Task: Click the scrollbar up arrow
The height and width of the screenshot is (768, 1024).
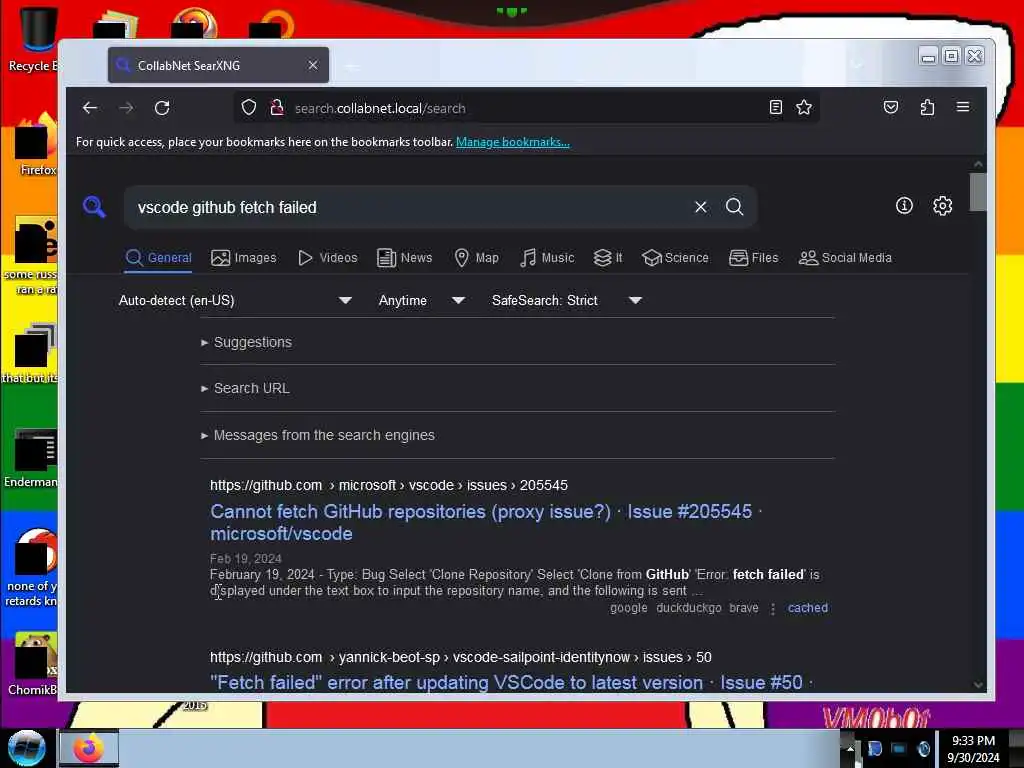Action: coord(978,164)
